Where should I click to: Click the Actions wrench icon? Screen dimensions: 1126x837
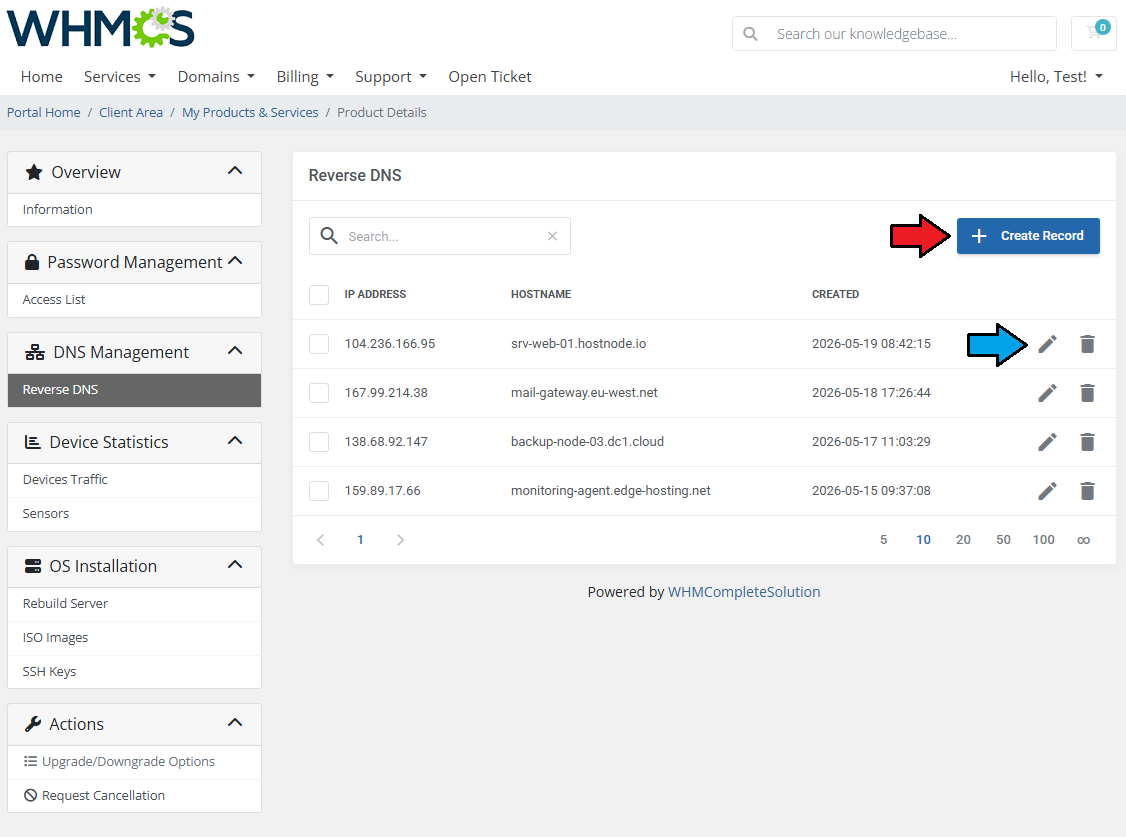pyautogui.click(x=33, y=724)
